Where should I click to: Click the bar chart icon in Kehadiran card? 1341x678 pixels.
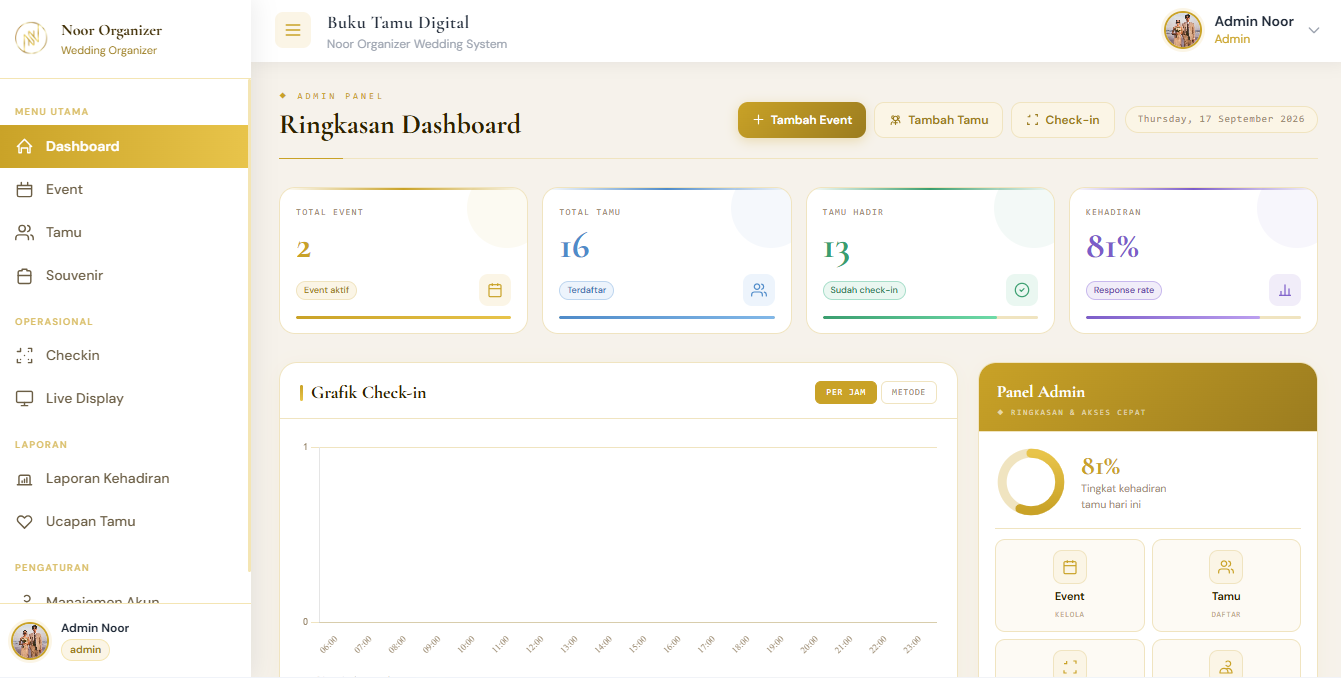(x=1285, y=290)
